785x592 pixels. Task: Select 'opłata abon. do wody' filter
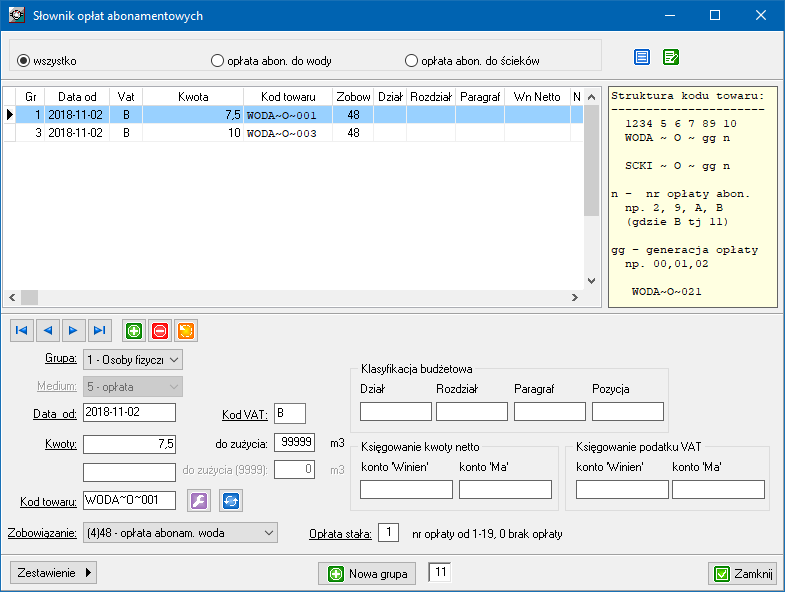[x=217, y=61]
